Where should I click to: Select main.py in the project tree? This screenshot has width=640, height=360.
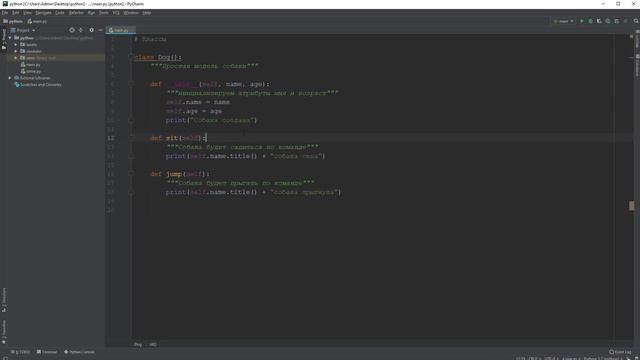[30, 64]
